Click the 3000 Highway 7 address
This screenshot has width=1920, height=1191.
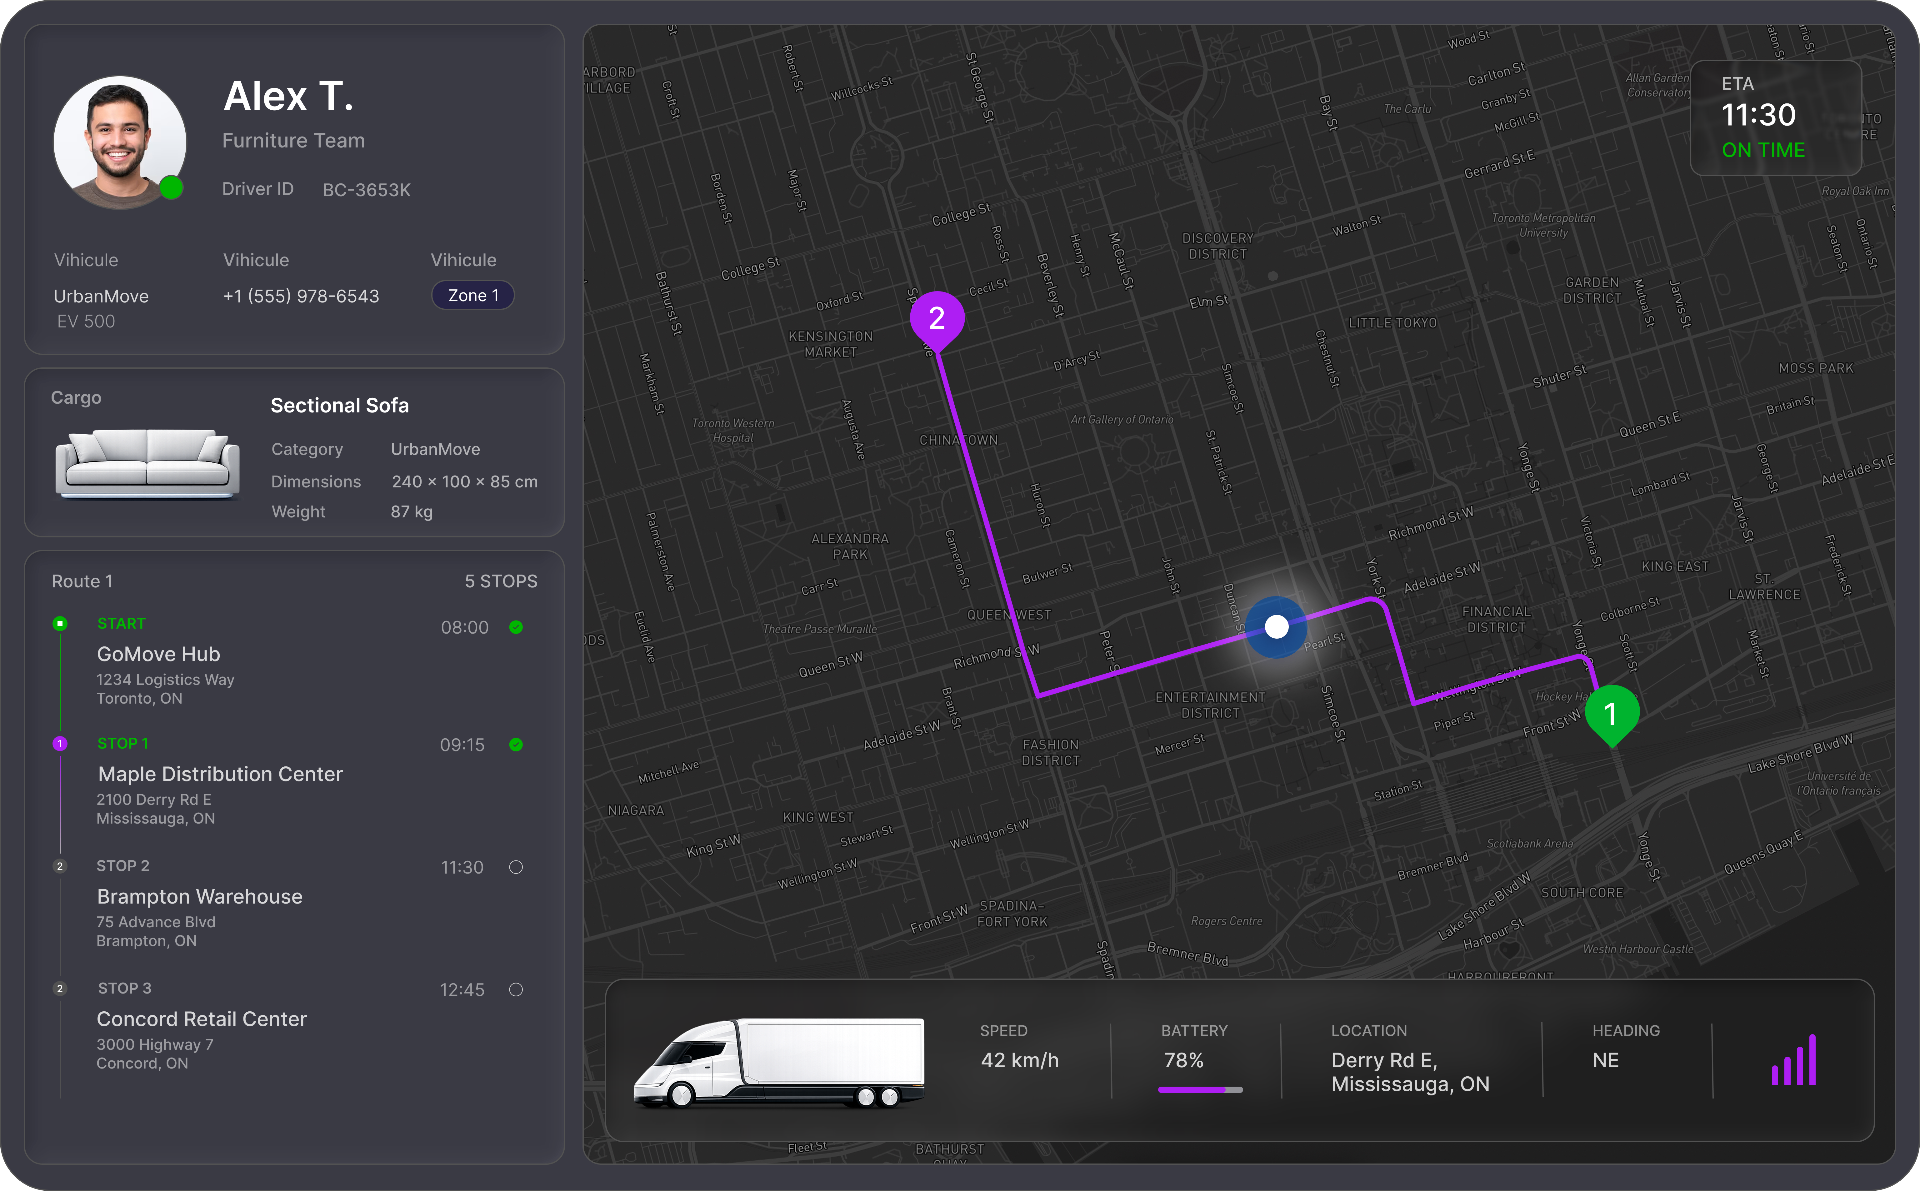click(155, 1045)
